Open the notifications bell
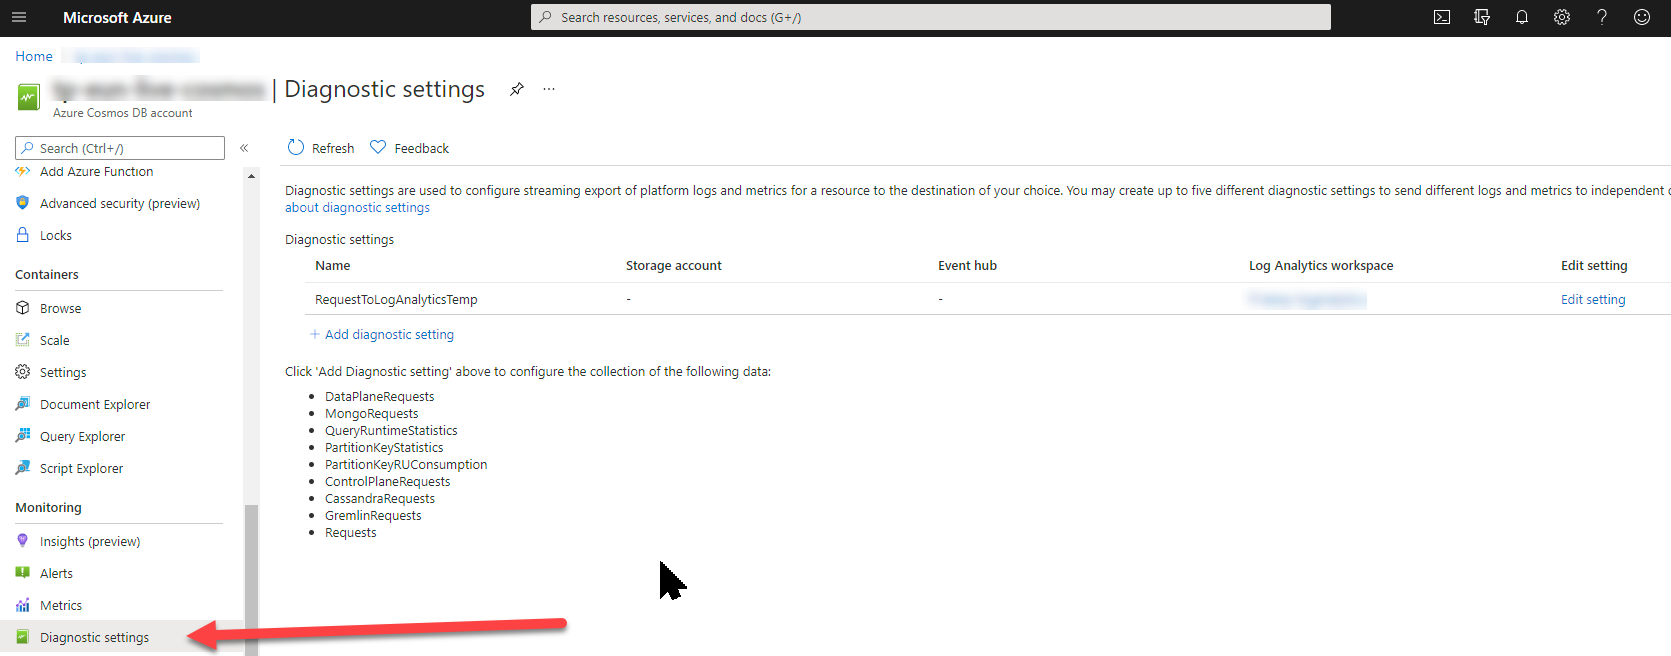The height and width of the screenshot is (656, 1671). tap(1521, 17)
